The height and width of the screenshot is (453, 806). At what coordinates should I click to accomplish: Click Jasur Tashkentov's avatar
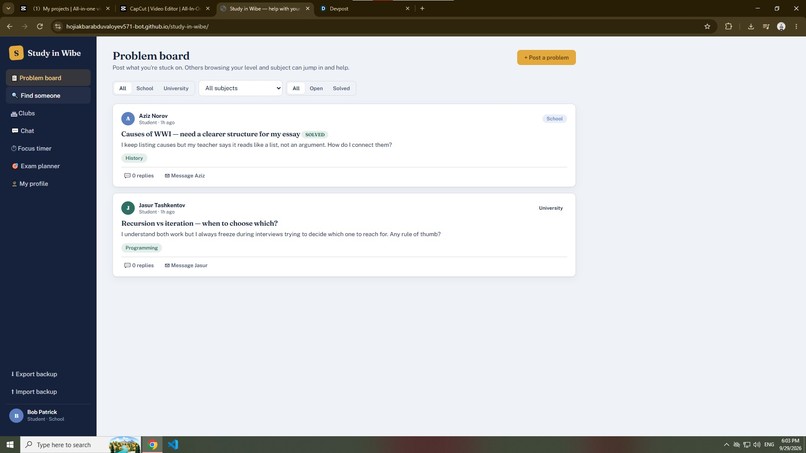pyautogui.click(x=128, y=208)
